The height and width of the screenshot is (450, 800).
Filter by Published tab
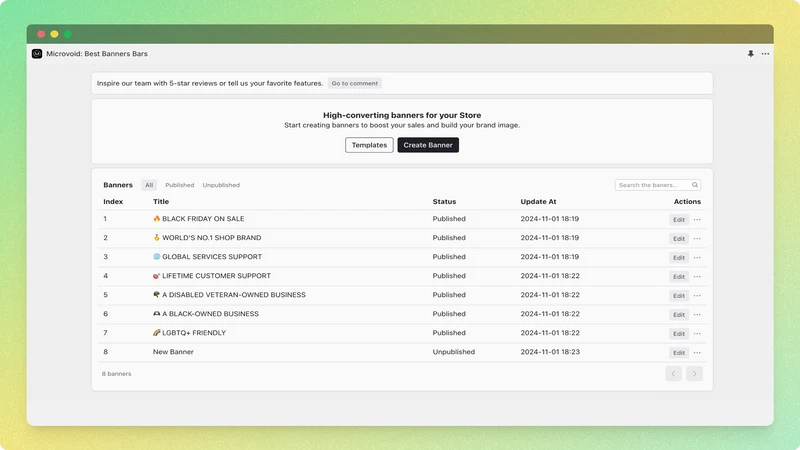[x=180, y=185]
